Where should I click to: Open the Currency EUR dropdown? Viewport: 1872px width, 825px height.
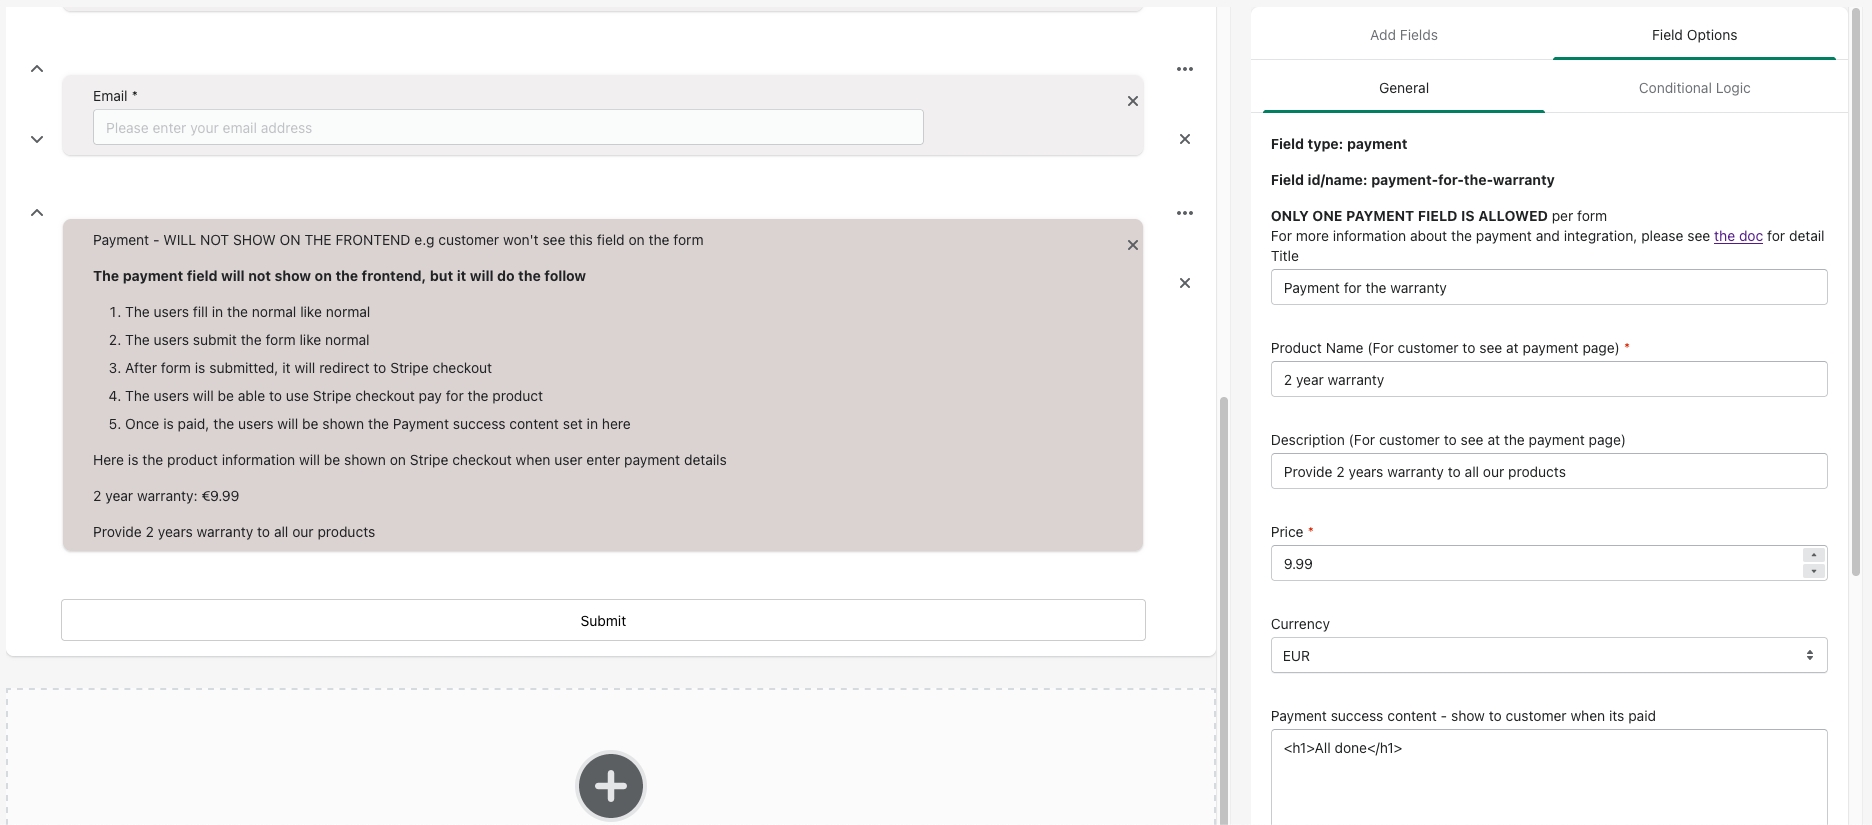(1548, 656)
